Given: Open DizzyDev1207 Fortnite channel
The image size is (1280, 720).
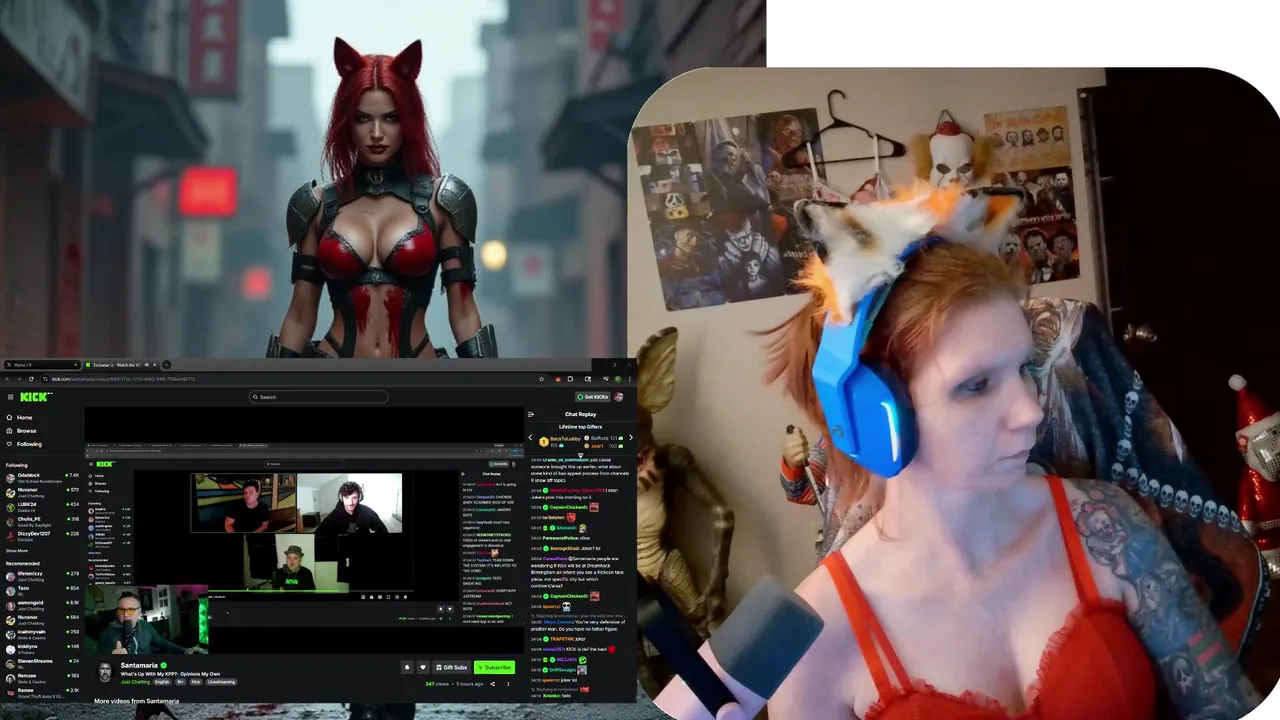Looking at the screenshot, I should [x=42, y=536].
